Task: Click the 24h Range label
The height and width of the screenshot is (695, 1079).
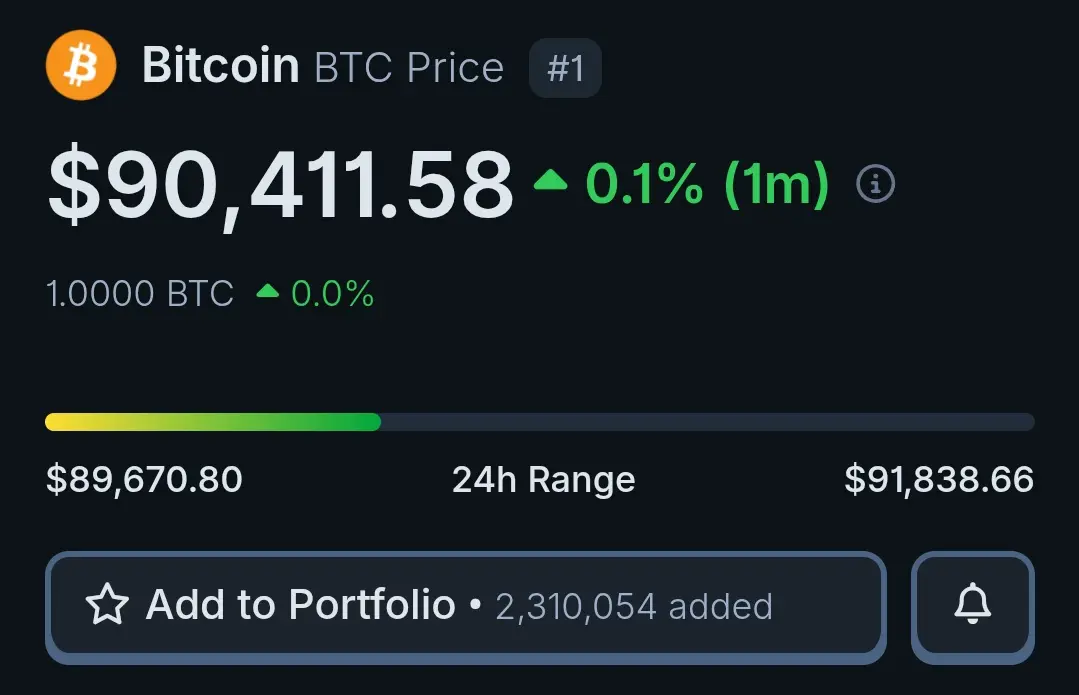Action: tap(543, 480)
